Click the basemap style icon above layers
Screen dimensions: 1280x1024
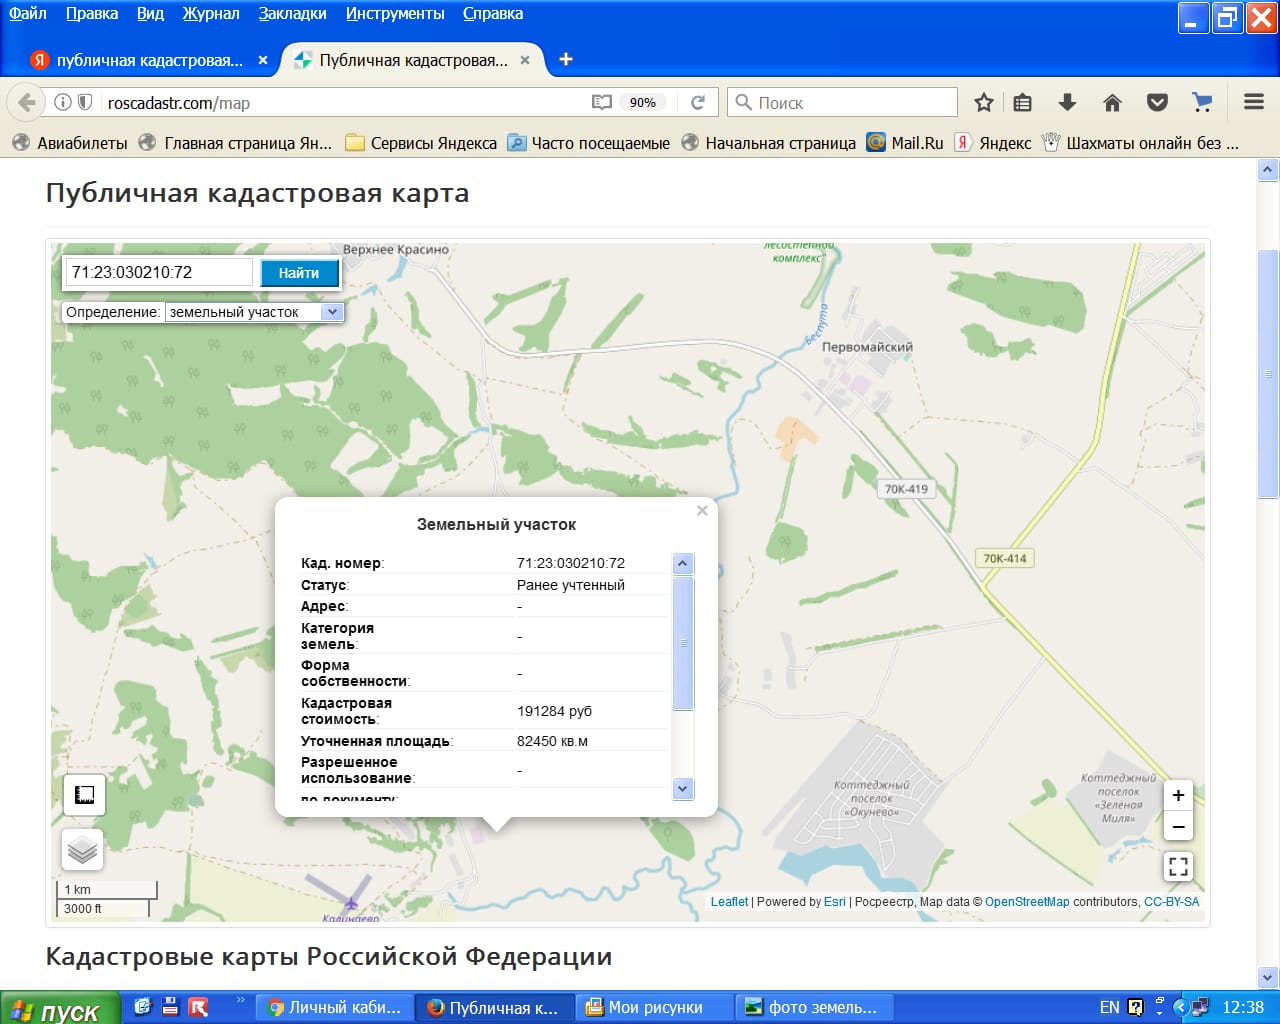click(x=82, y=794)
